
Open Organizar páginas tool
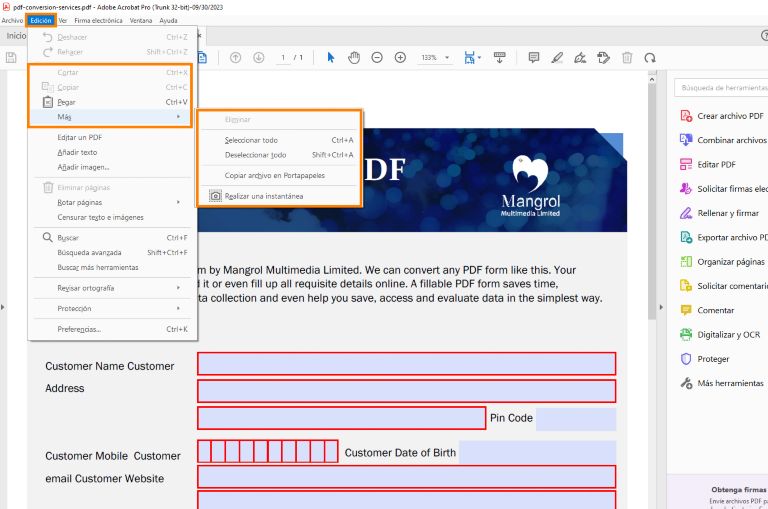pyautogui.click(x=722, y=262)
